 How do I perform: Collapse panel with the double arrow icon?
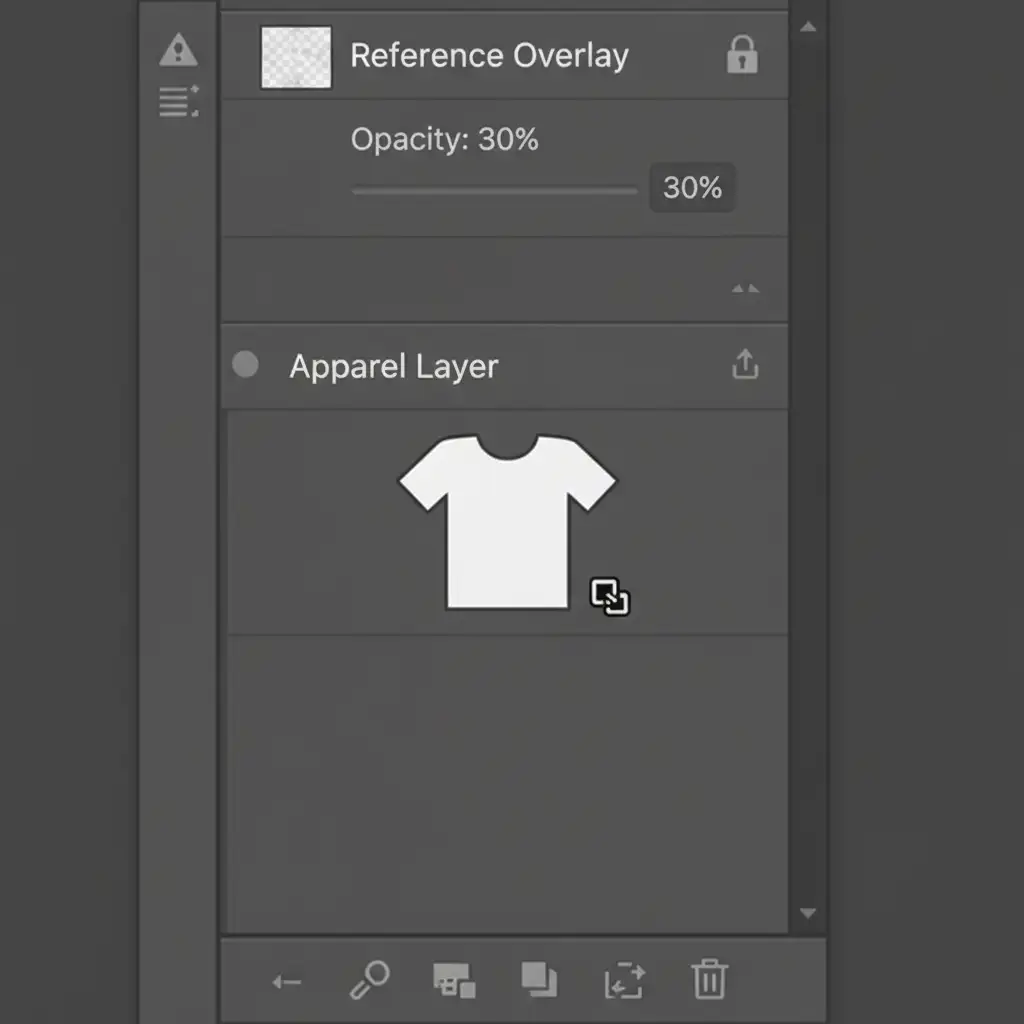point(745,289)
